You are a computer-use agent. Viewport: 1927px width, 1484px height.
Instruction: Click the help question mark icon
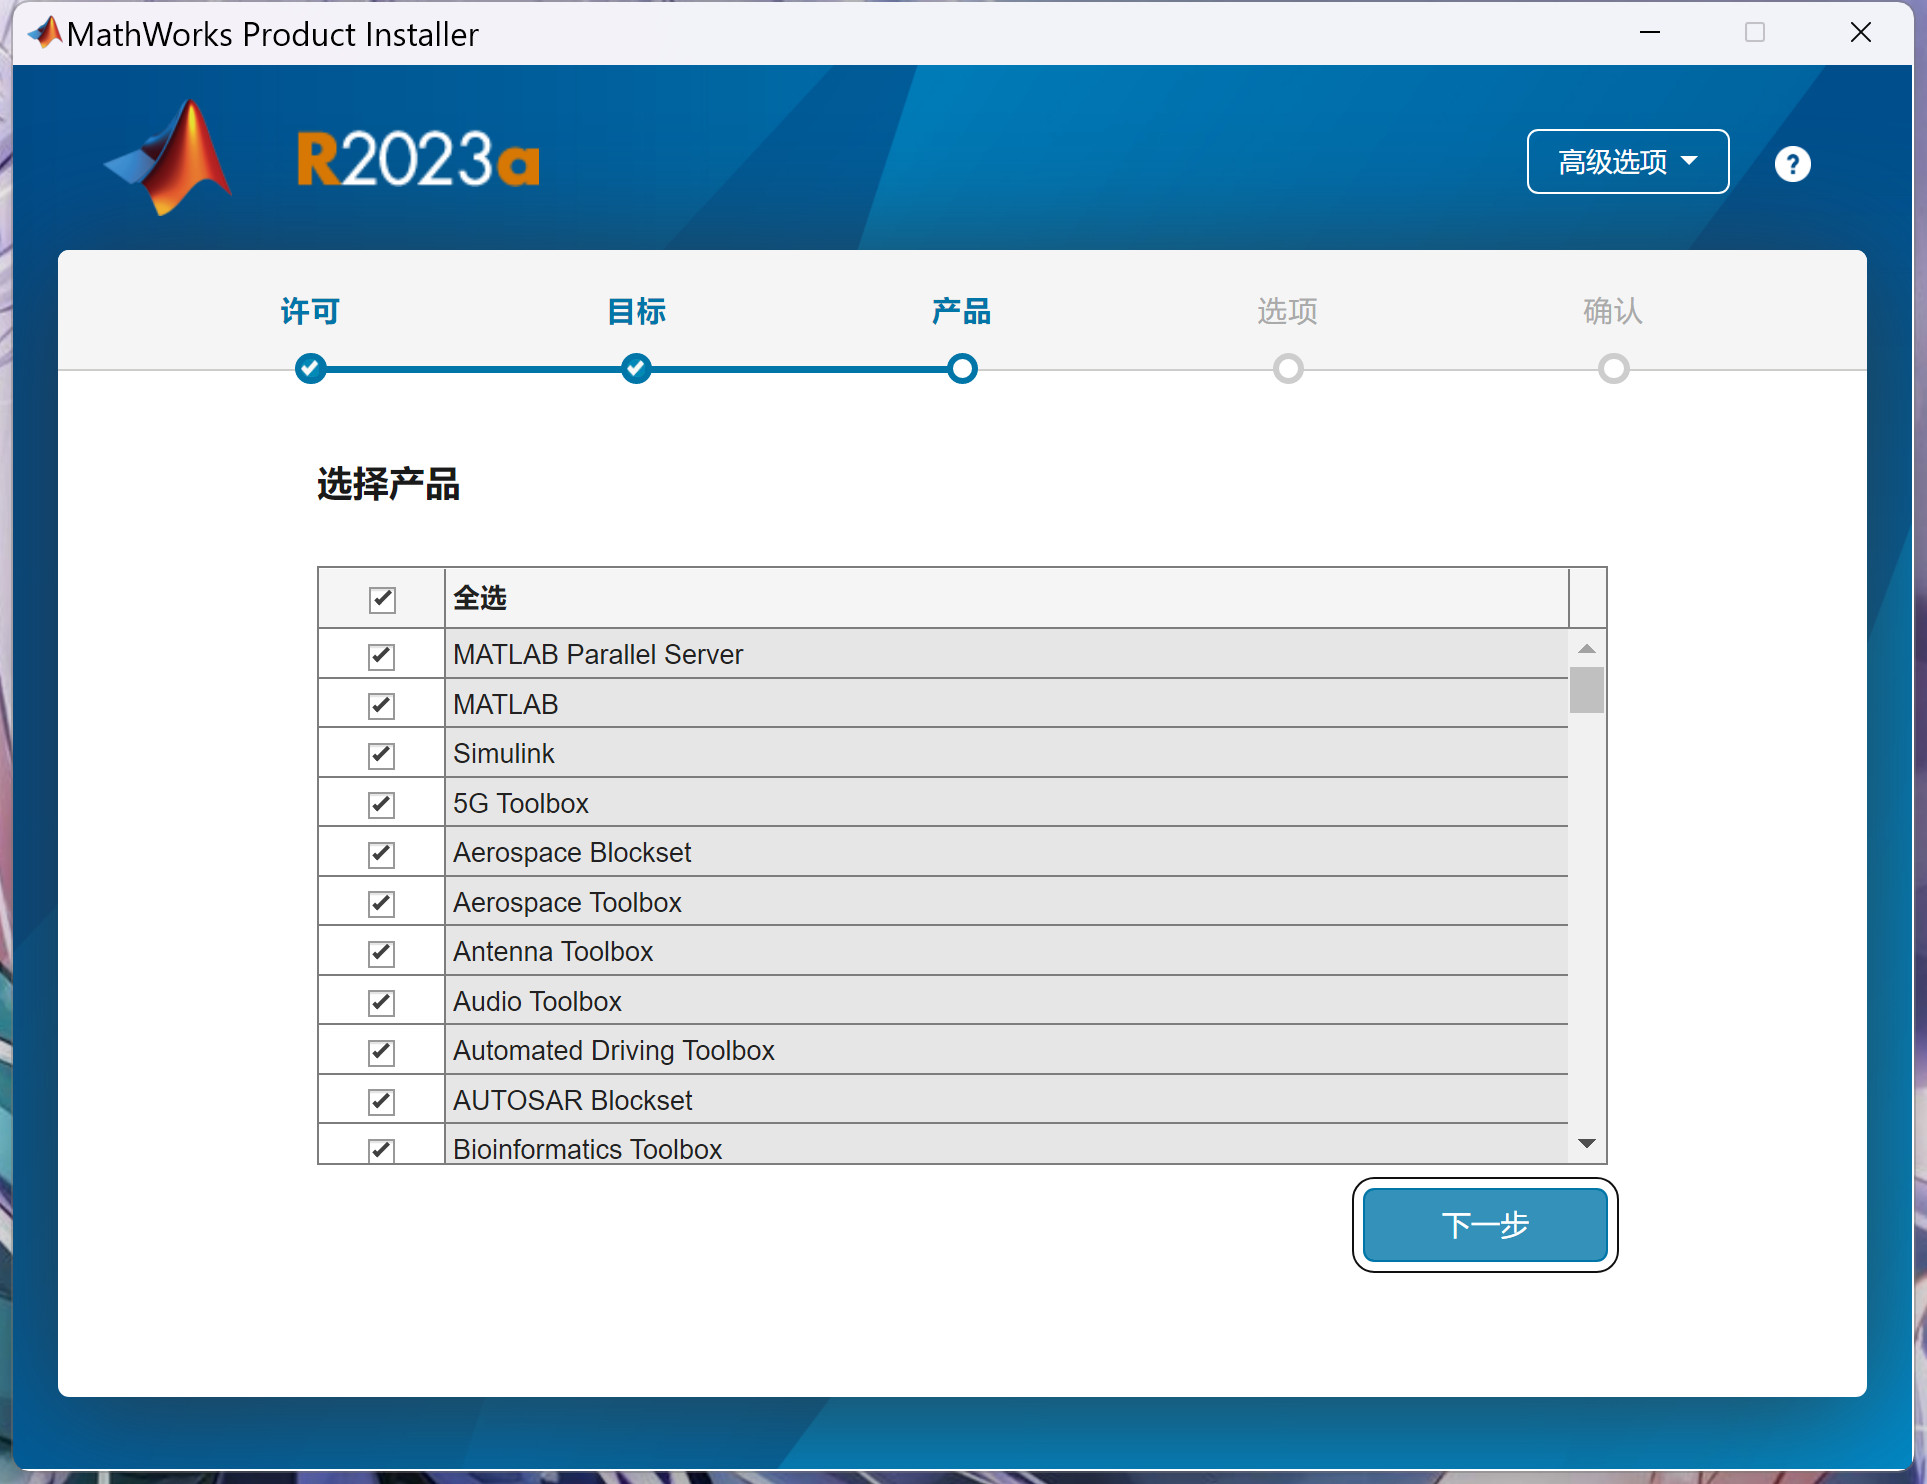click(x=1792, y=163)
